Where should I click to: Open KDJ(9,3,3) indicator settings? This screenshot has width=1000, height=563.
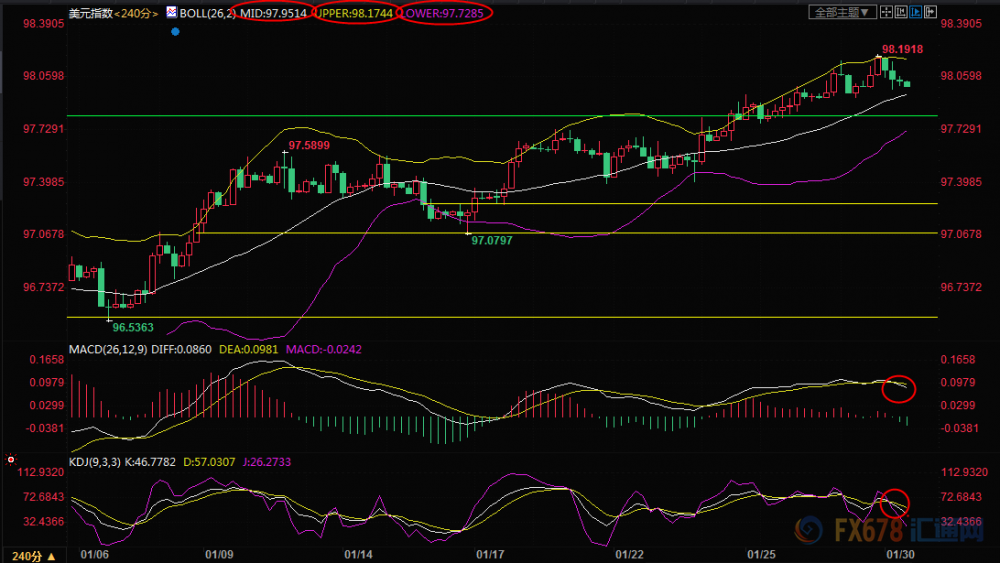pos(94,462)
